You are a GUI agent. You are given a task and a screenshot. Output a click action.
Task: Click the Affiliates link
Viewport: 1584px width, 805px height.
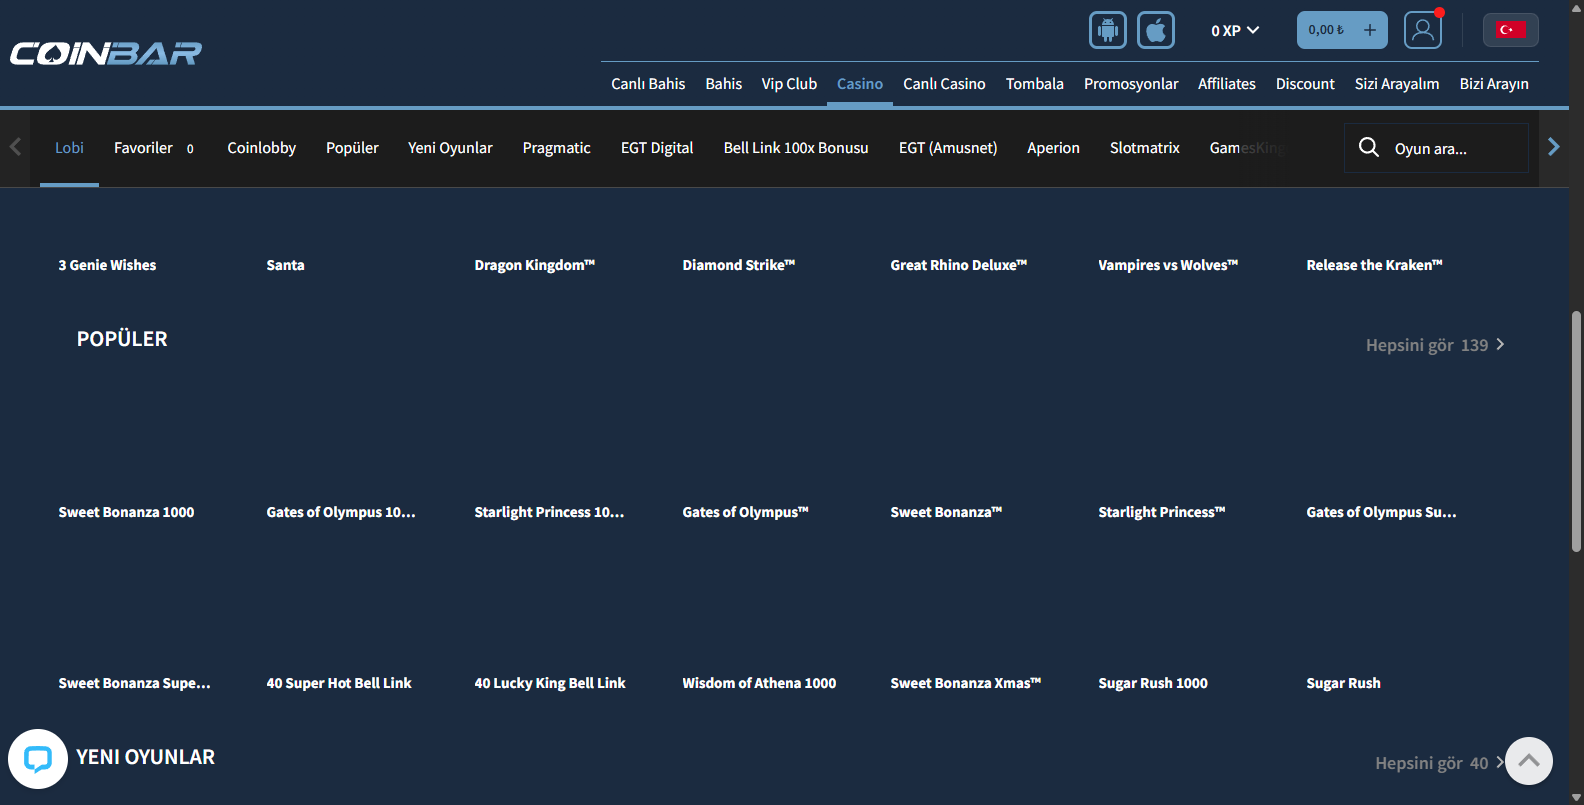point(1227,84)
